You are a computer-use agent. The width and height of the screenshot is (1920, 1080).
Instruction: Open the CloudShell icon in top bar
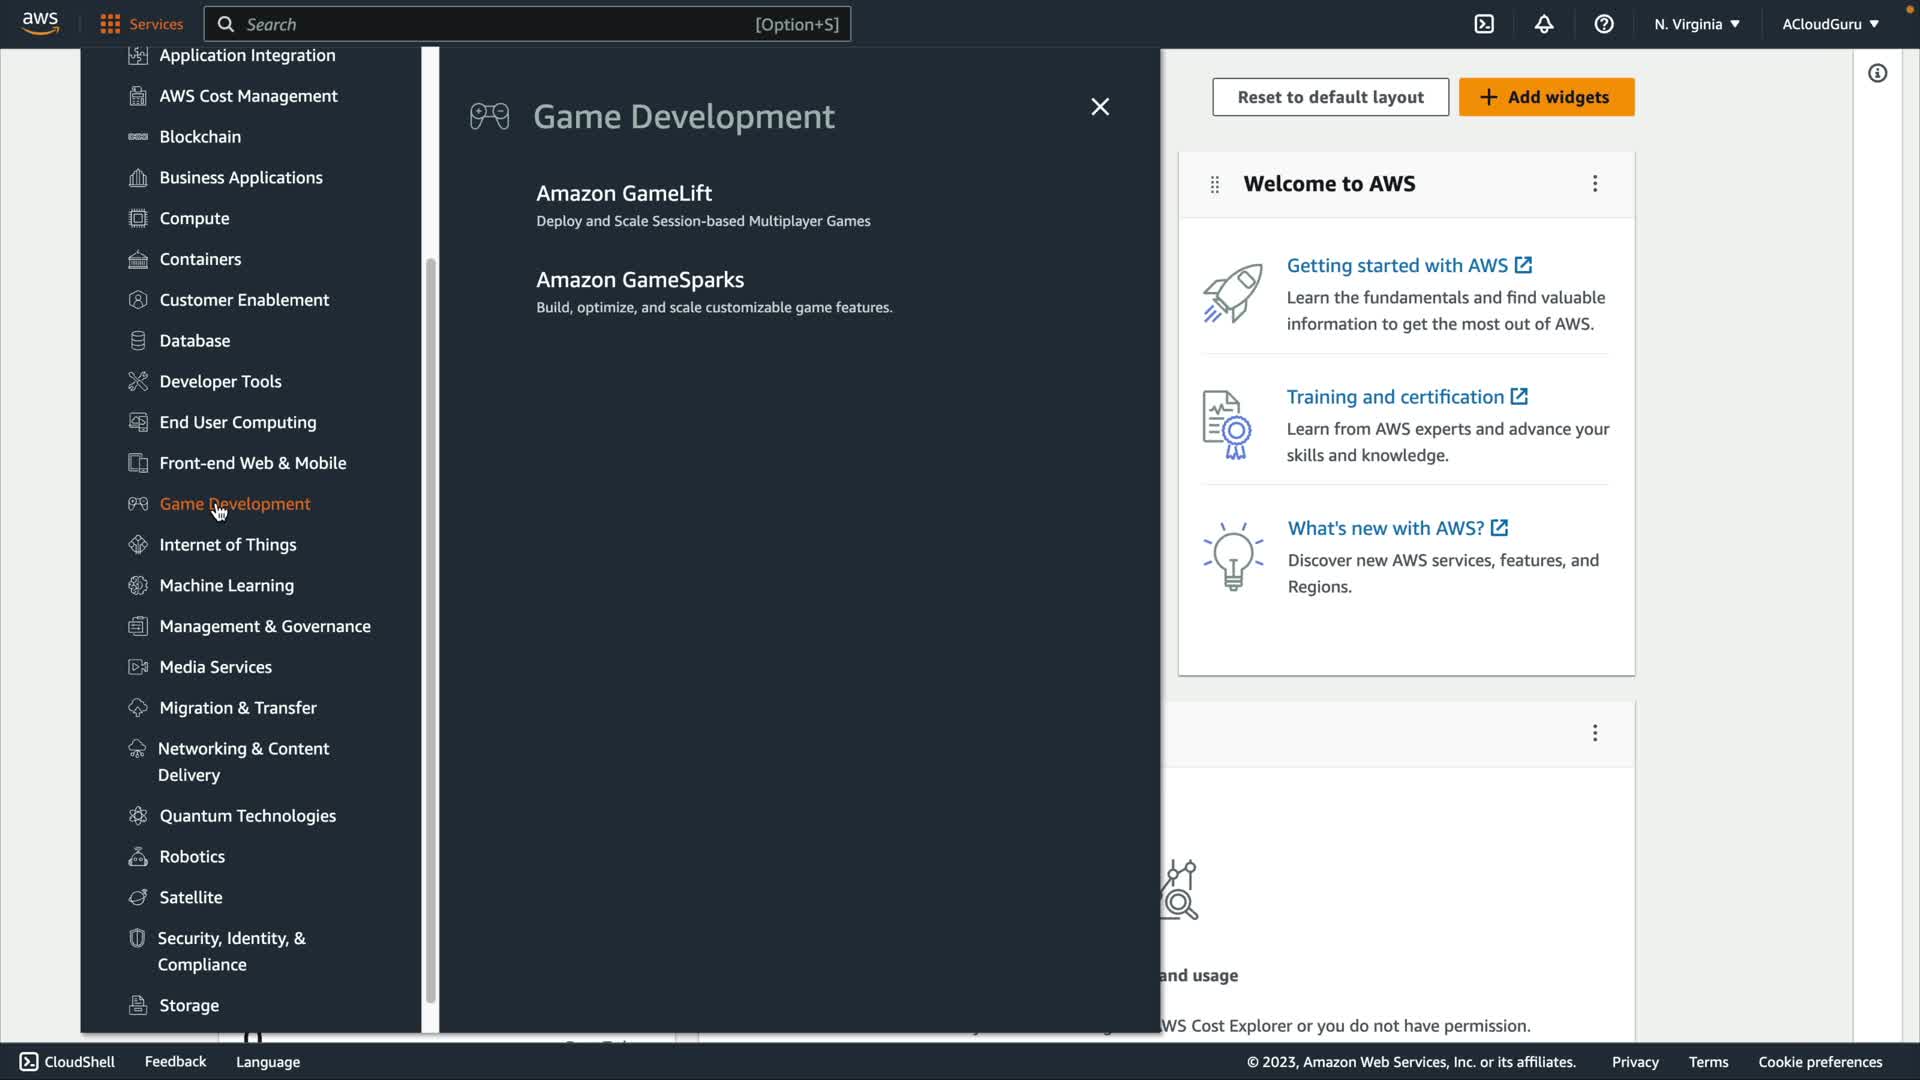[1484, 24]
